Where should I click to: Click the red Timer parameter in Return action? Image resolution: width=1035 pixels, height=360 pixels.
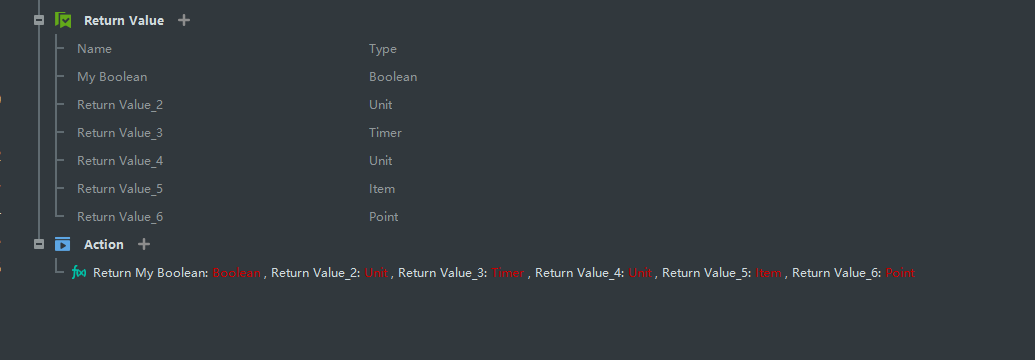(x=508, y=273)
